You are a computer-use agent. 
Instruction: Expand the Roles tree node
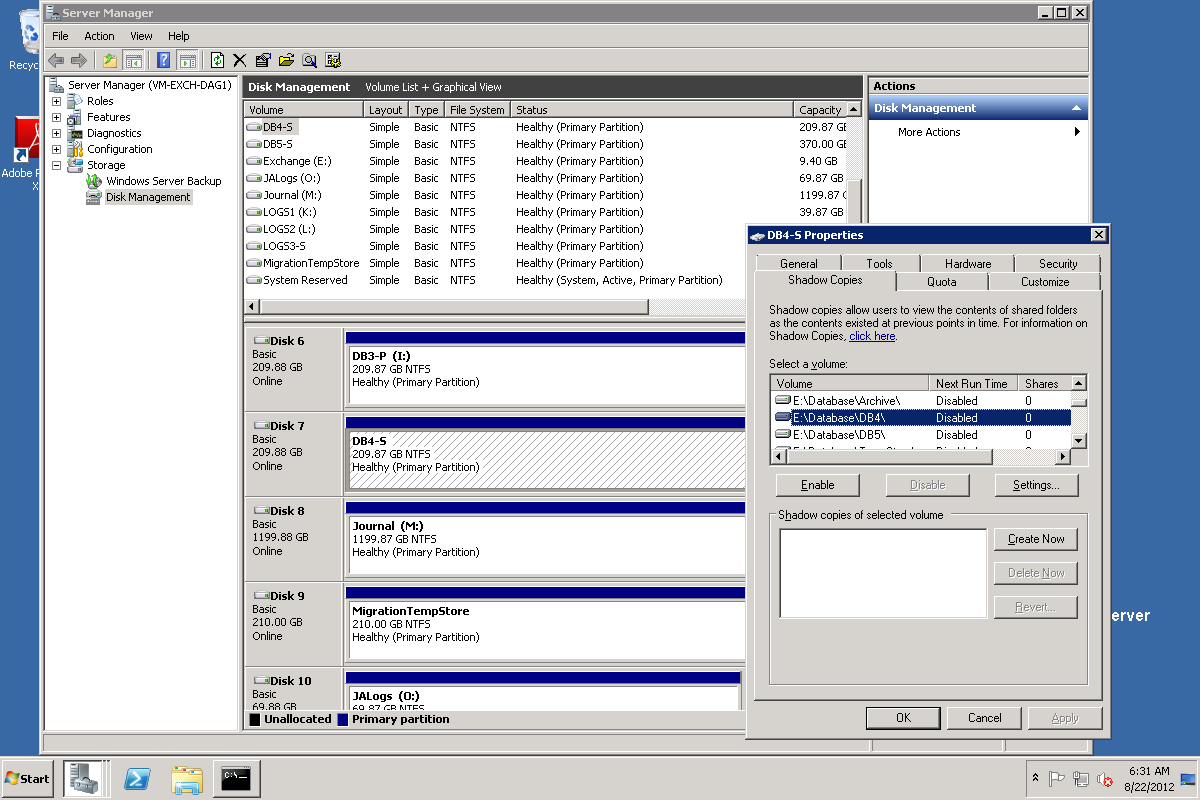click(x=56, y=101)
